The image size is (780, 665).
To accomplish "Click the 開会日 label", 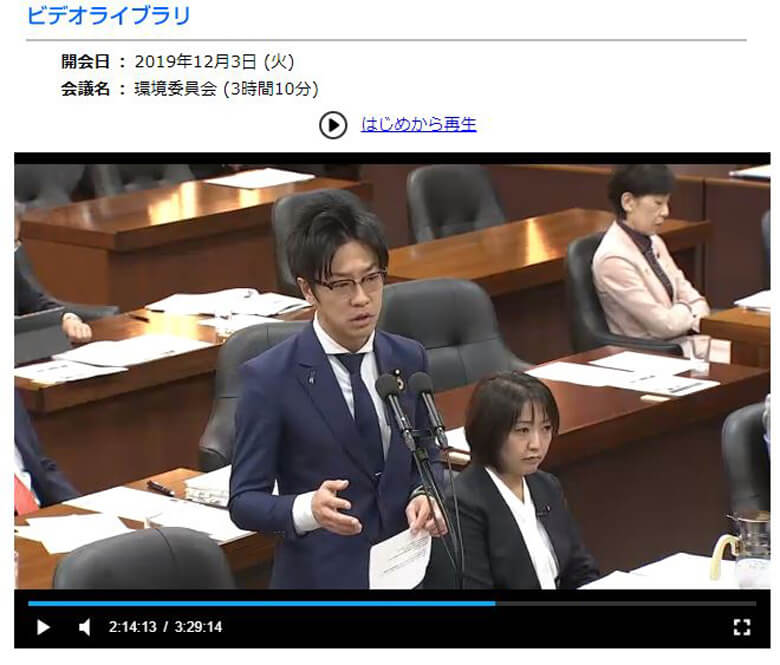I will 85,62.
